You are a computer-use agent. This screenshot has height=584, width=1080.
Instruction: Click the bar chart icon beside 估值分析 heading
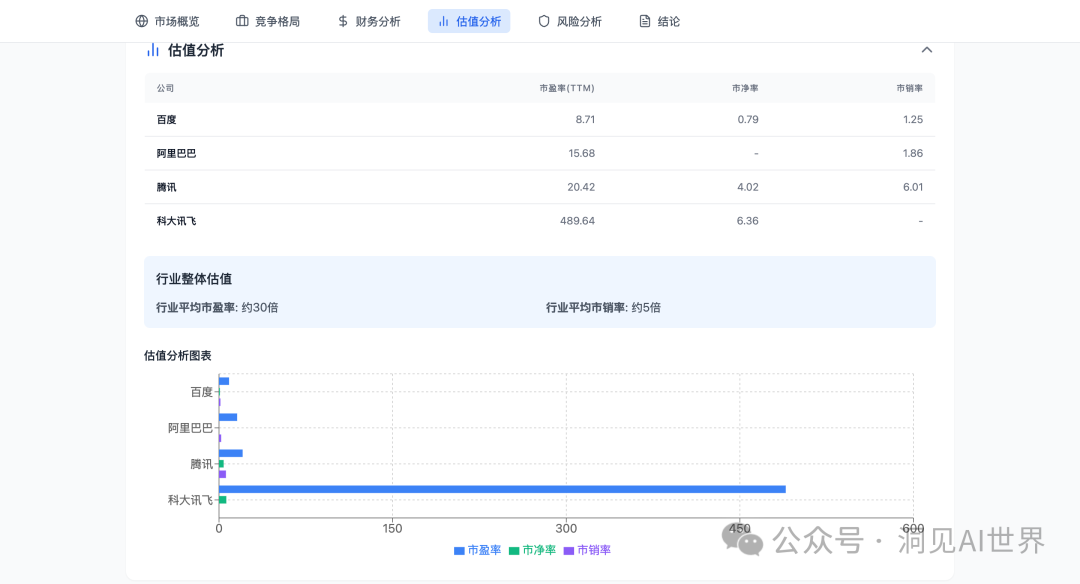point(153,50)
